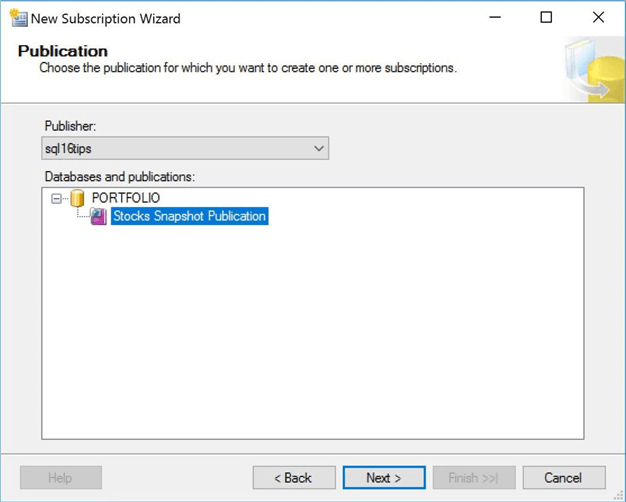The width and height of the screenshot is (626, 502).
Task: Open the Publisher dropdown arrow
Action: [319, 149]
